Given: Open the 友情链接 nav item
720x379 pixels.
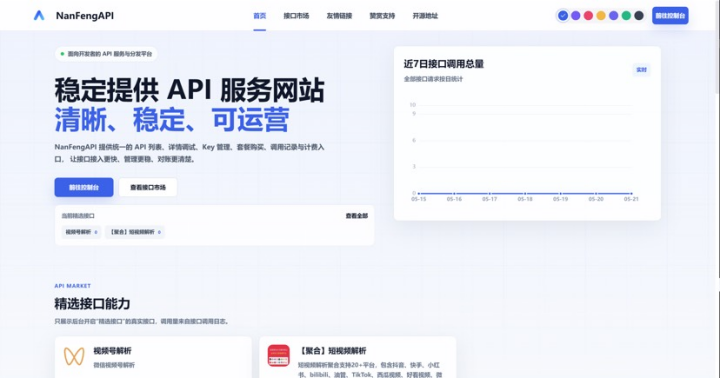Looking at the screenshot, I should (339, 16).
